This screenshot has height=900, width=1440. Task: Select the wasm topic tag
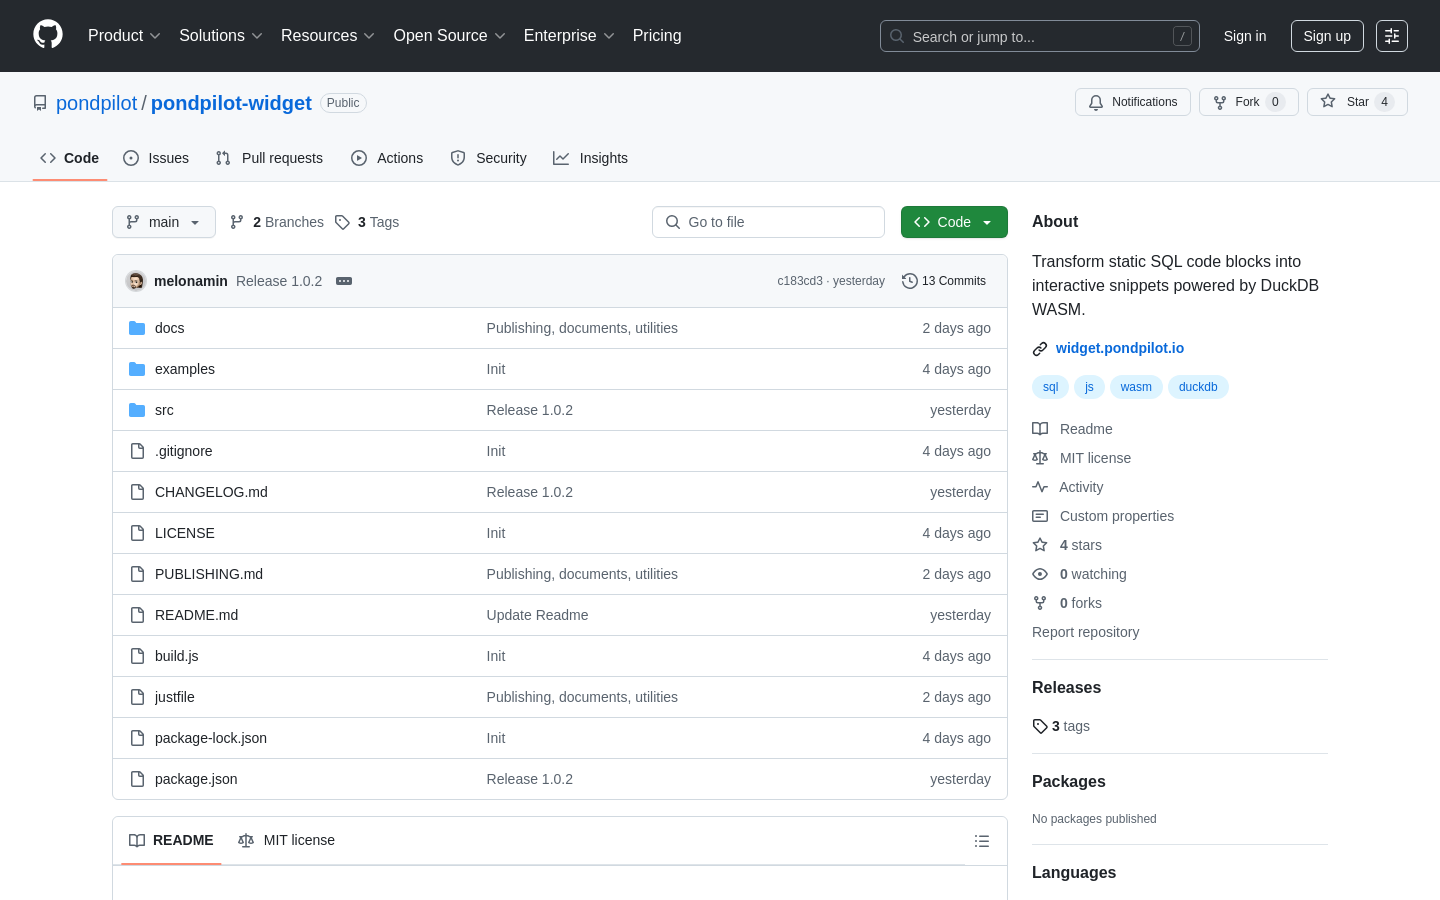pyautogui.click(x=1136, y=387)
